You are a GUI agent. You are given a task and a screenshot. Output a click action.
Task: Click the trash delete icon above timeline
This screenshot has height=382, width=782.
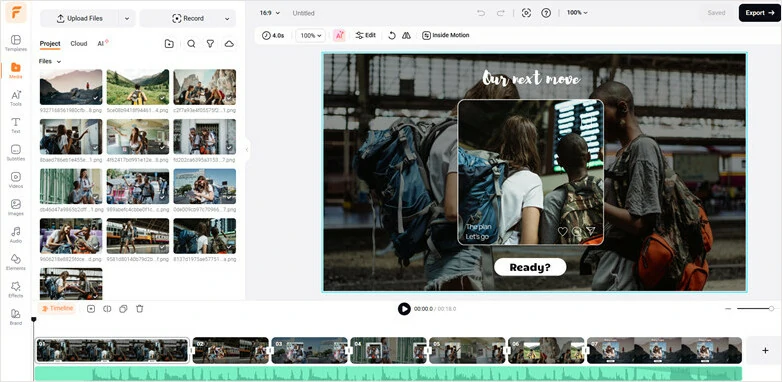(x=140, y=309)
